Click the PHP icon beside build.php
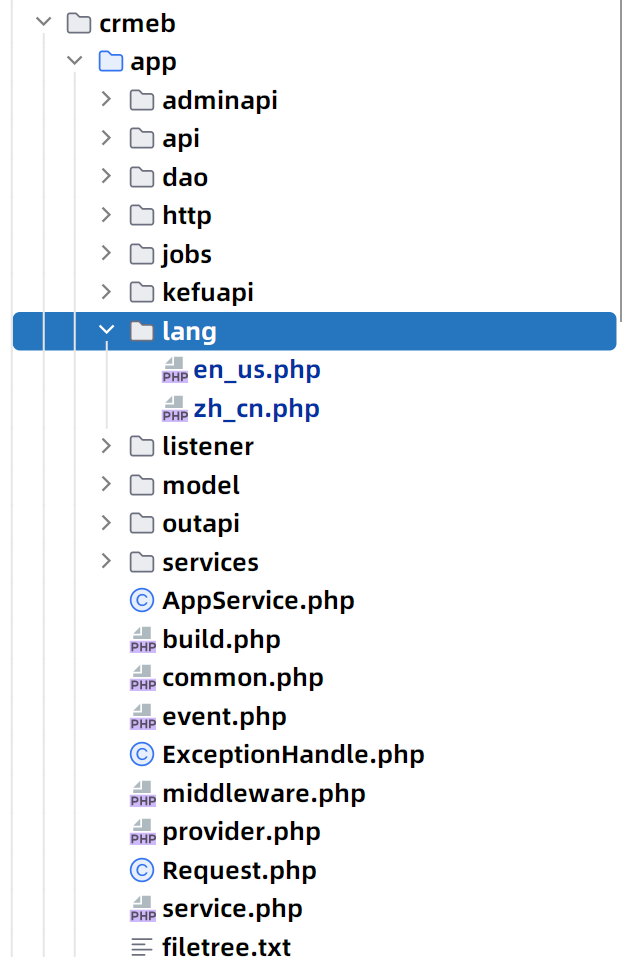Image resolution: width=622 pixels, height=957 pixels. tap(143, 640)
